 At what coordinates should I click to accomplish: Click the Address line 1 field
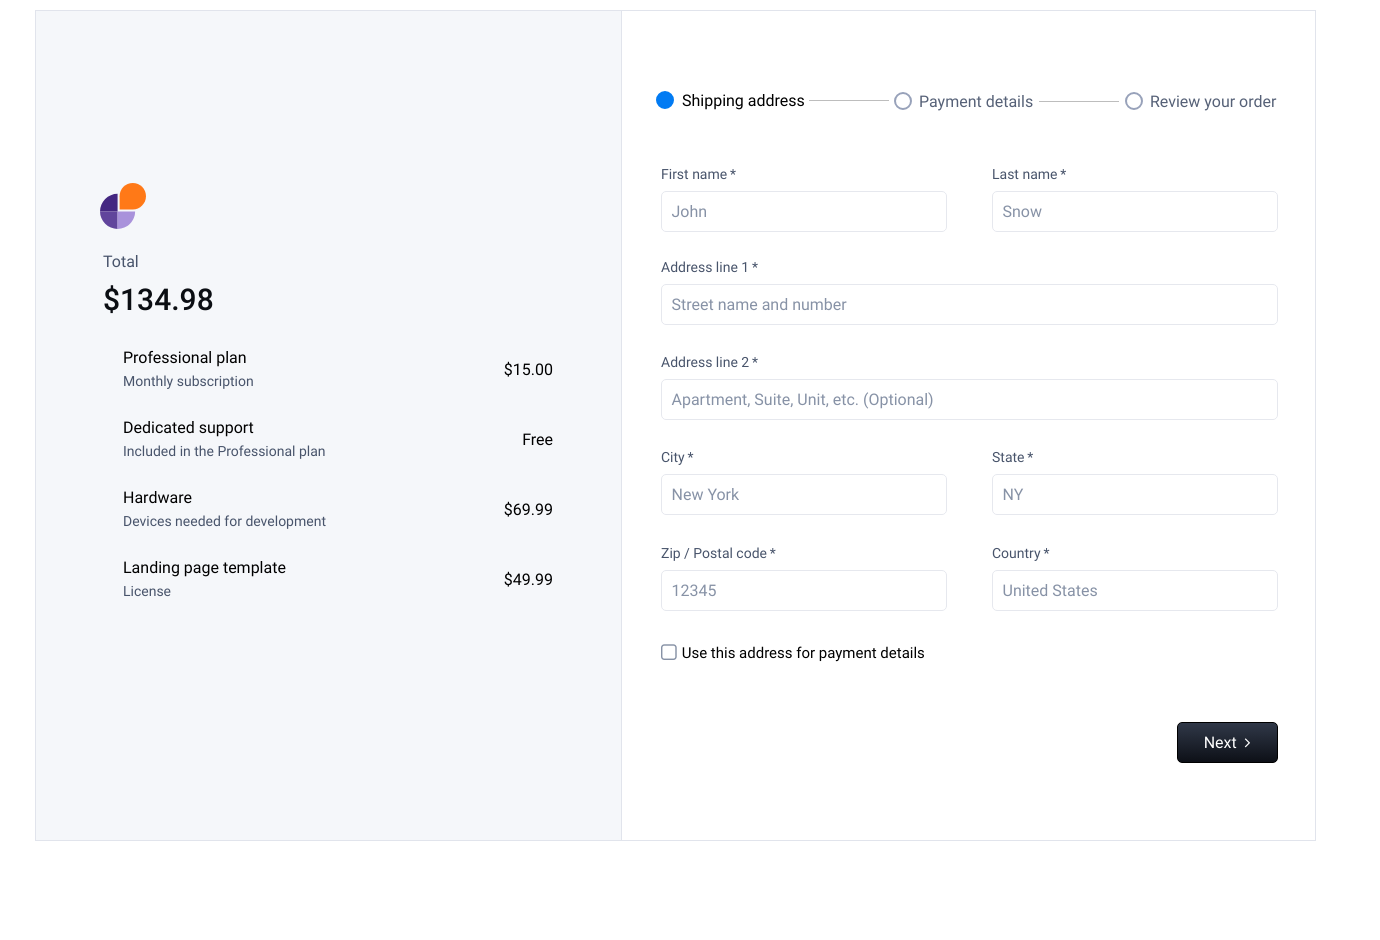click(x=969, y=304)
